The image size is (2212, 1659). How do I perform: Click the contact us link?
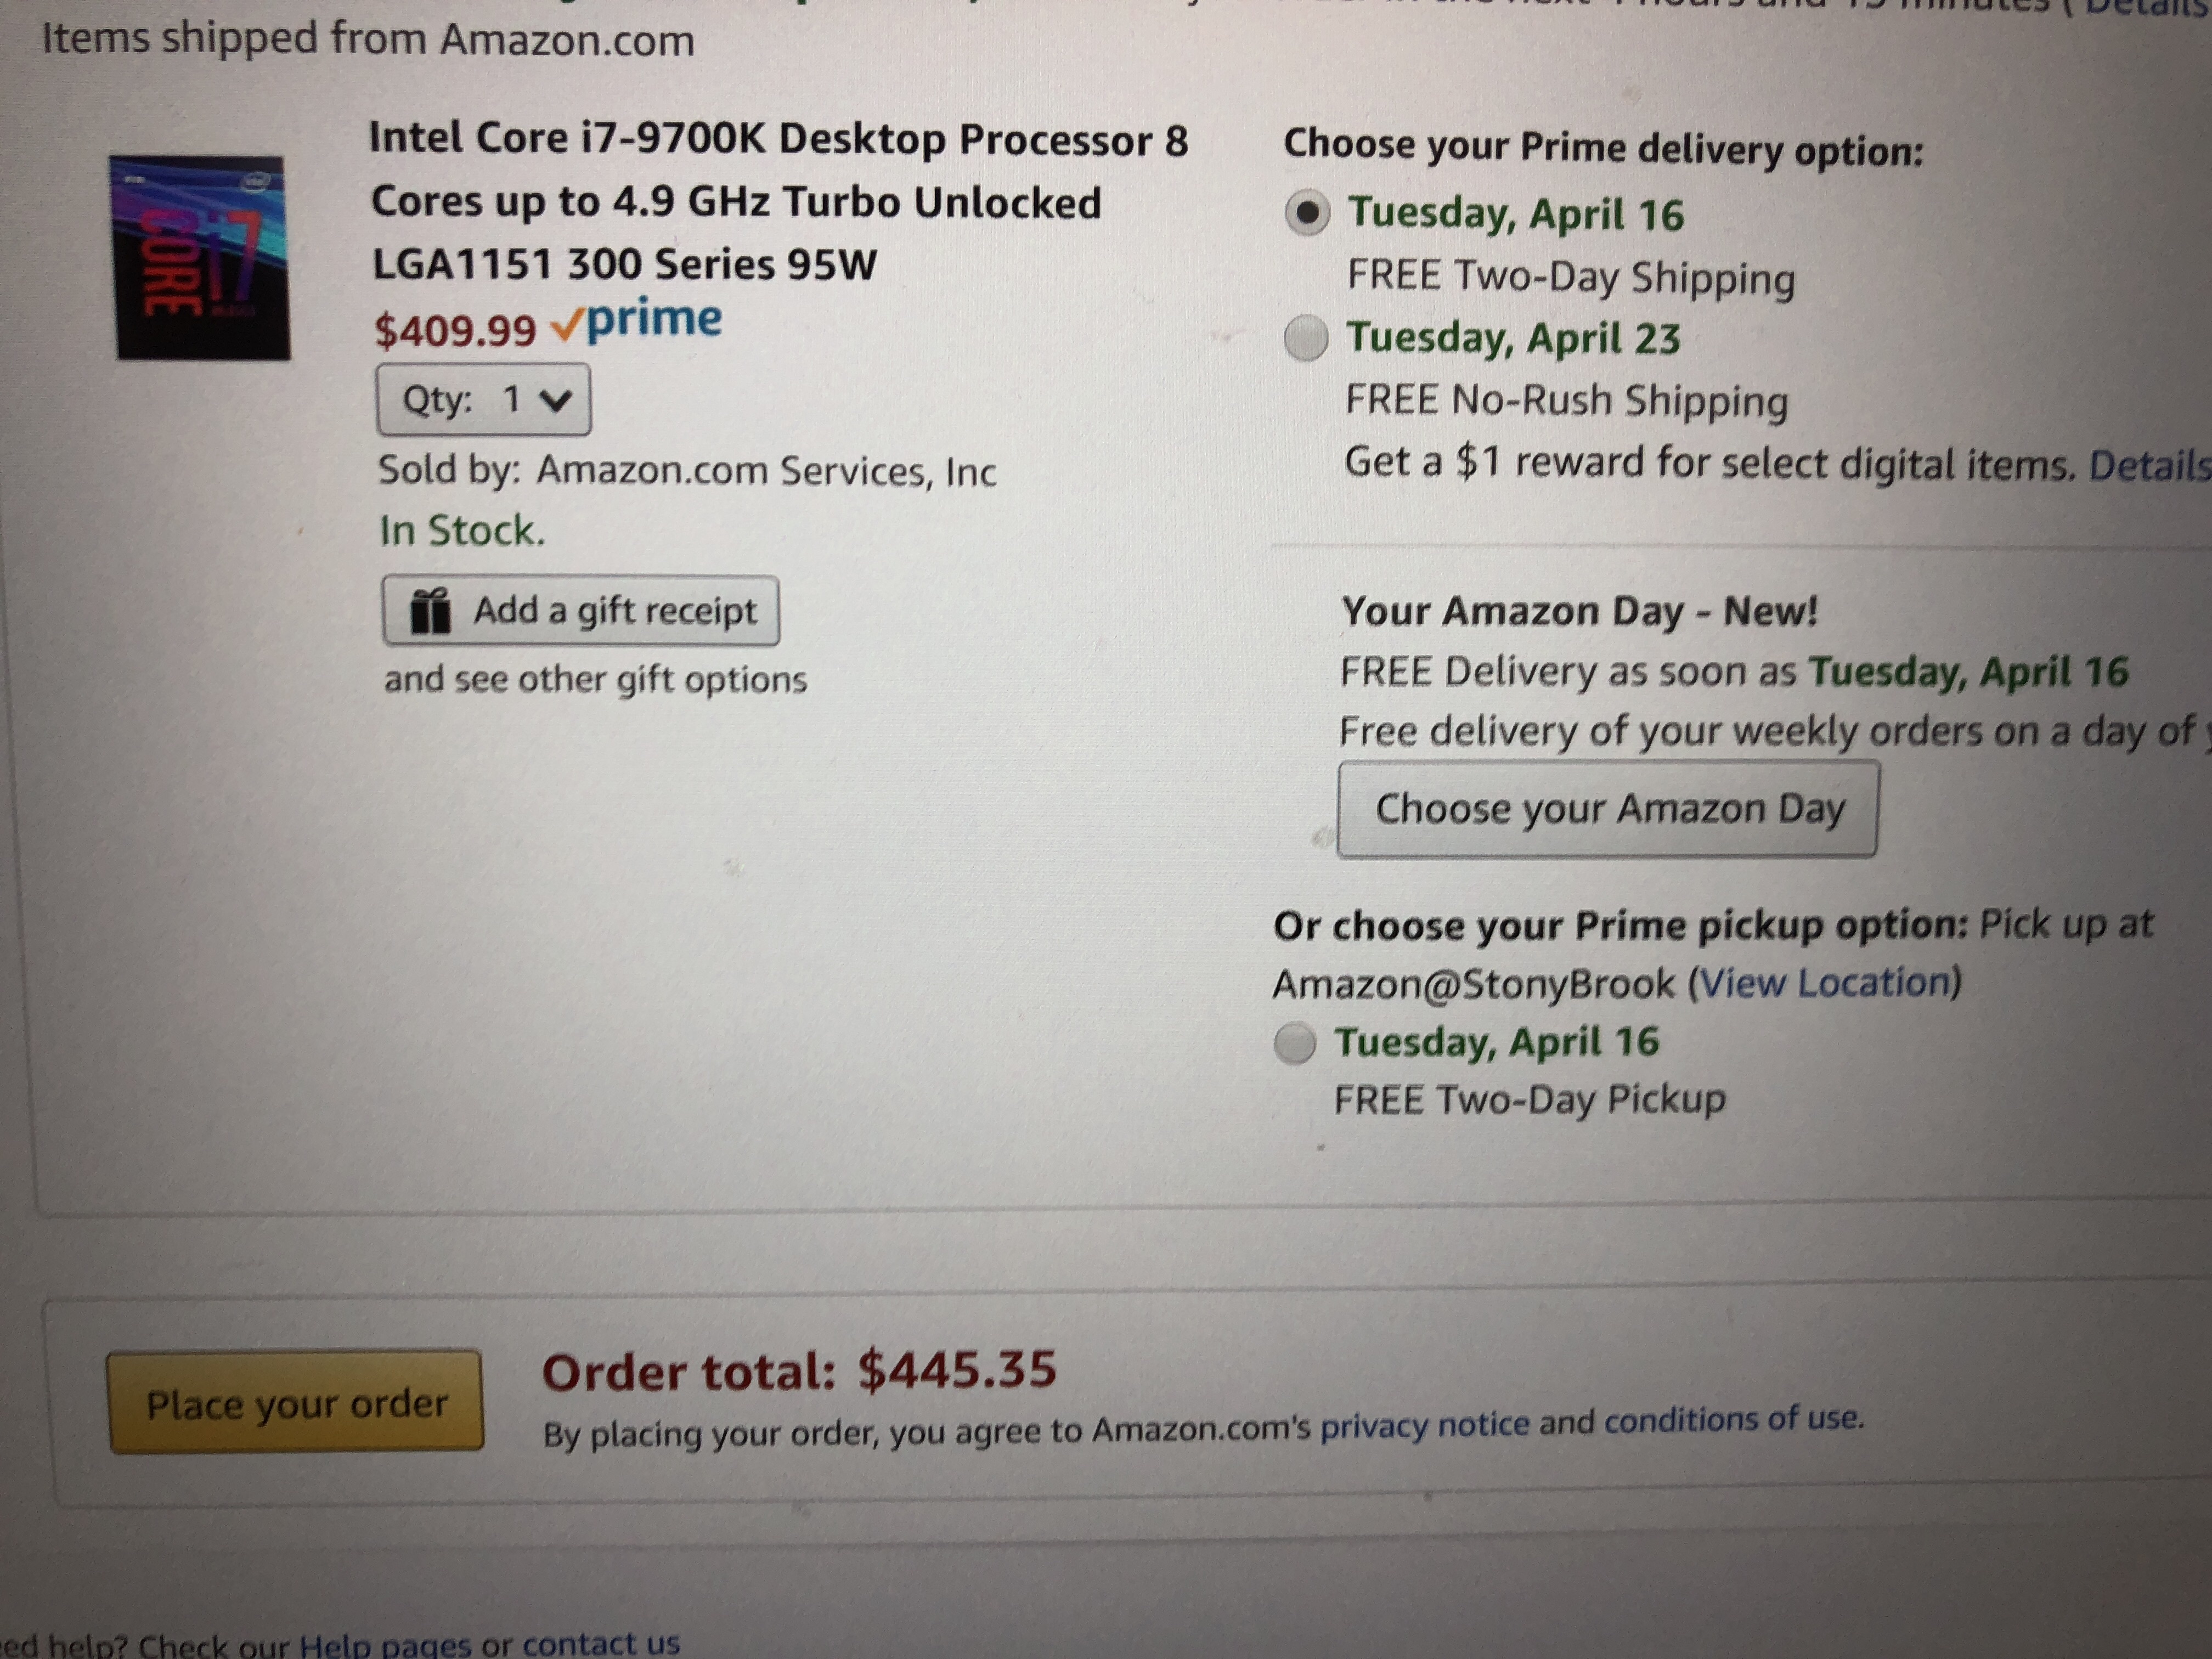[x=600, y=1643]
